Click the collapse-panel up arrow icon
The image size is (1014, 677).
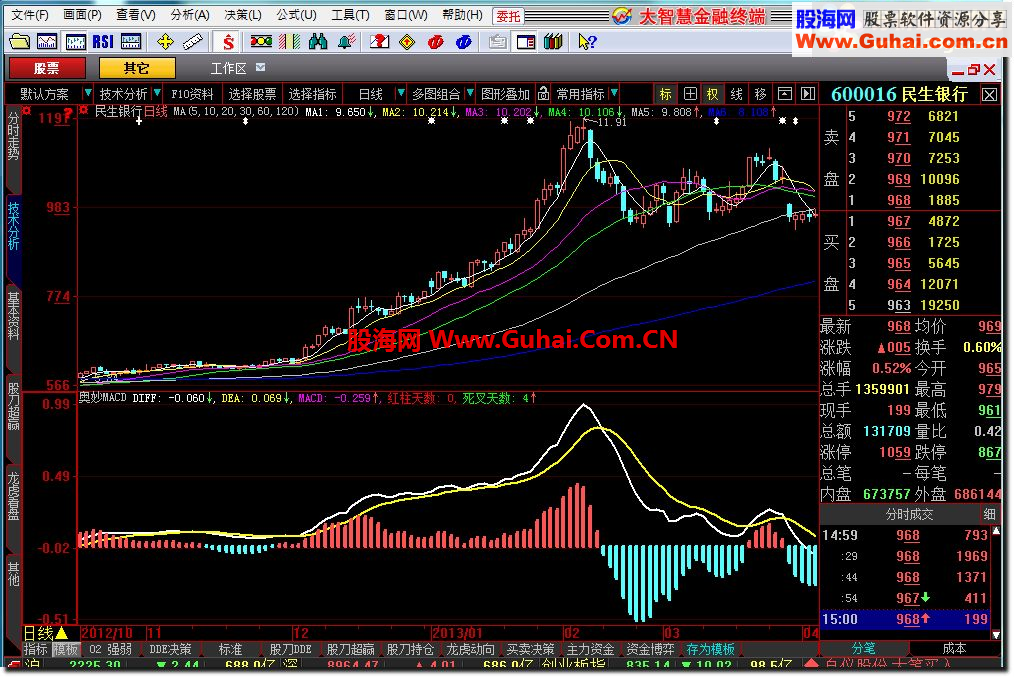click(x=784, y=94)
